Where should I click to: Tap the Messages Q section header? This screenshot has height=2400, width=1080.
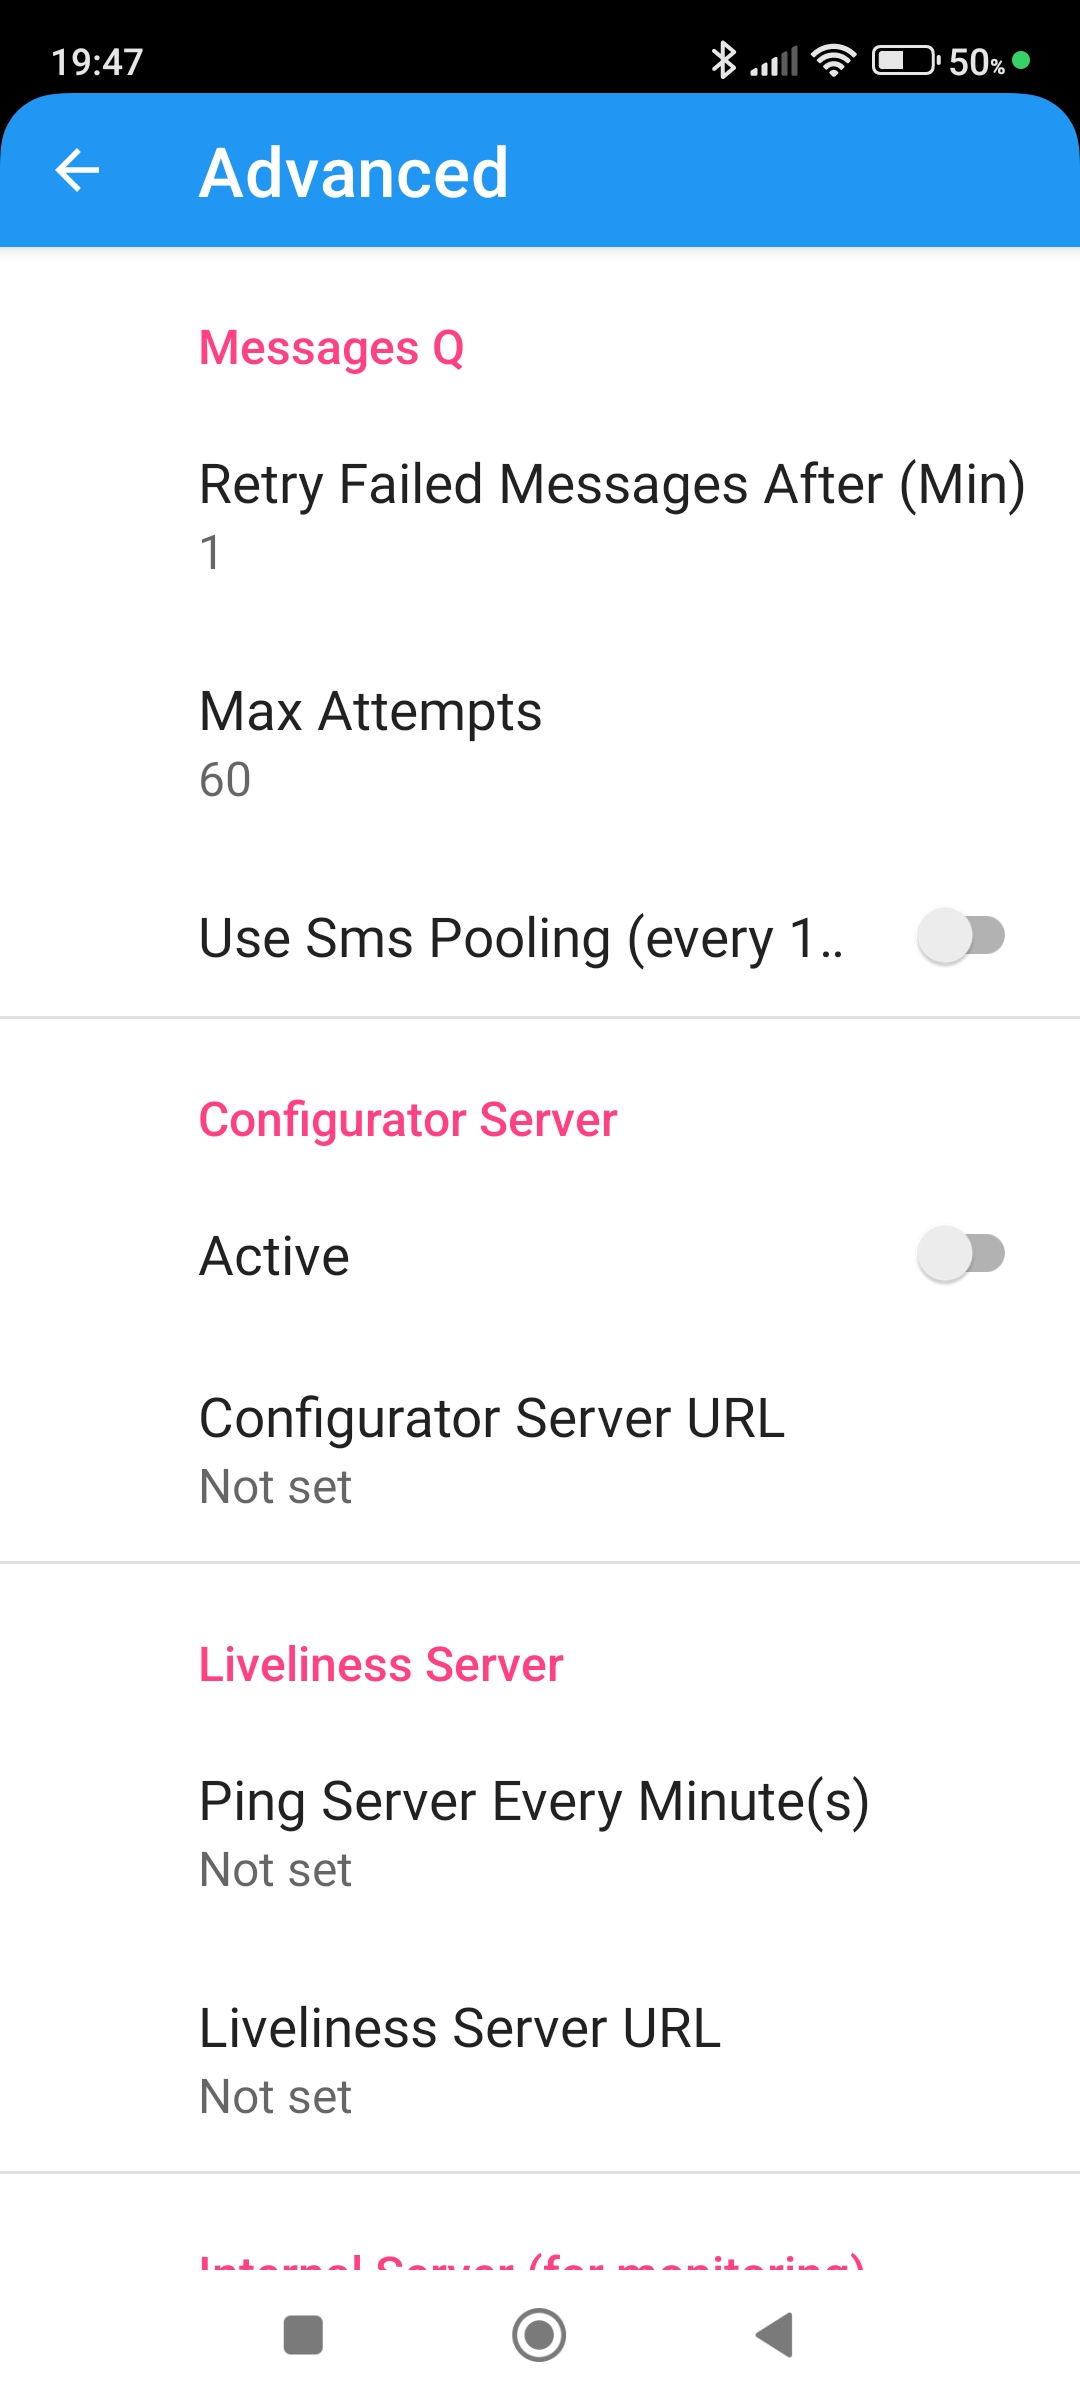point(332,348)
